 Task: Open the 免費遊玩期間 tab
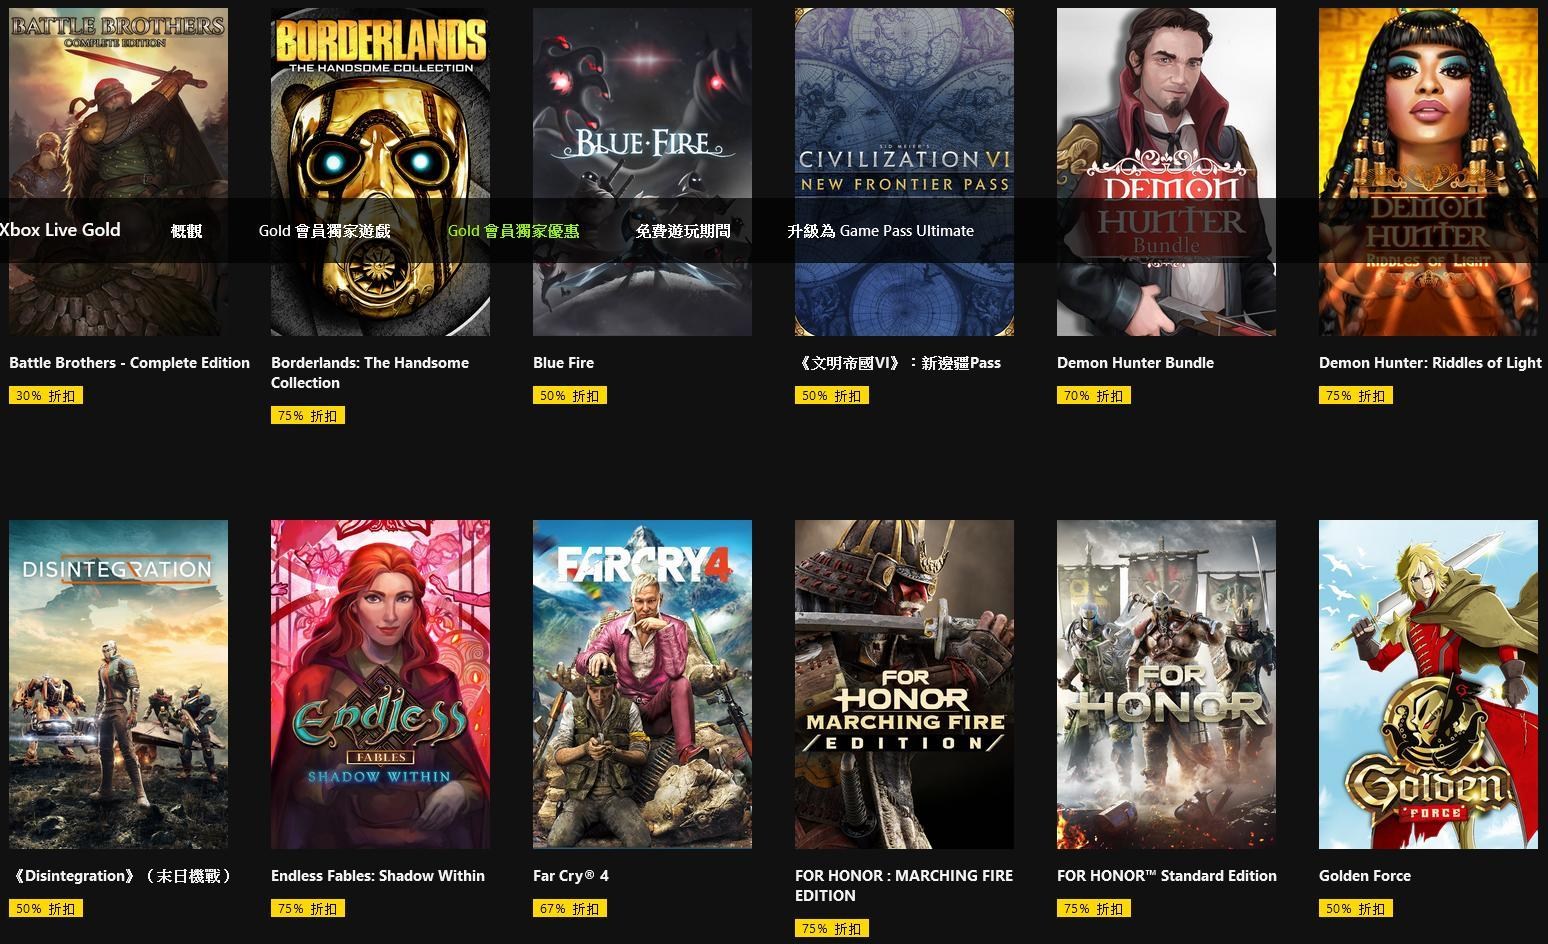[x=683, y=231]
